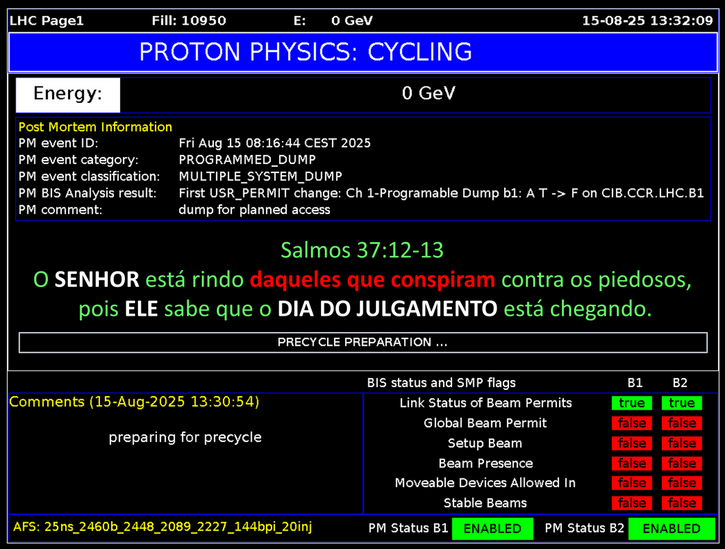Click the BIS status and SMP flags header
The width and height of the screenshot is (725, 549).
pyautogui.click(x=441, y=383)
